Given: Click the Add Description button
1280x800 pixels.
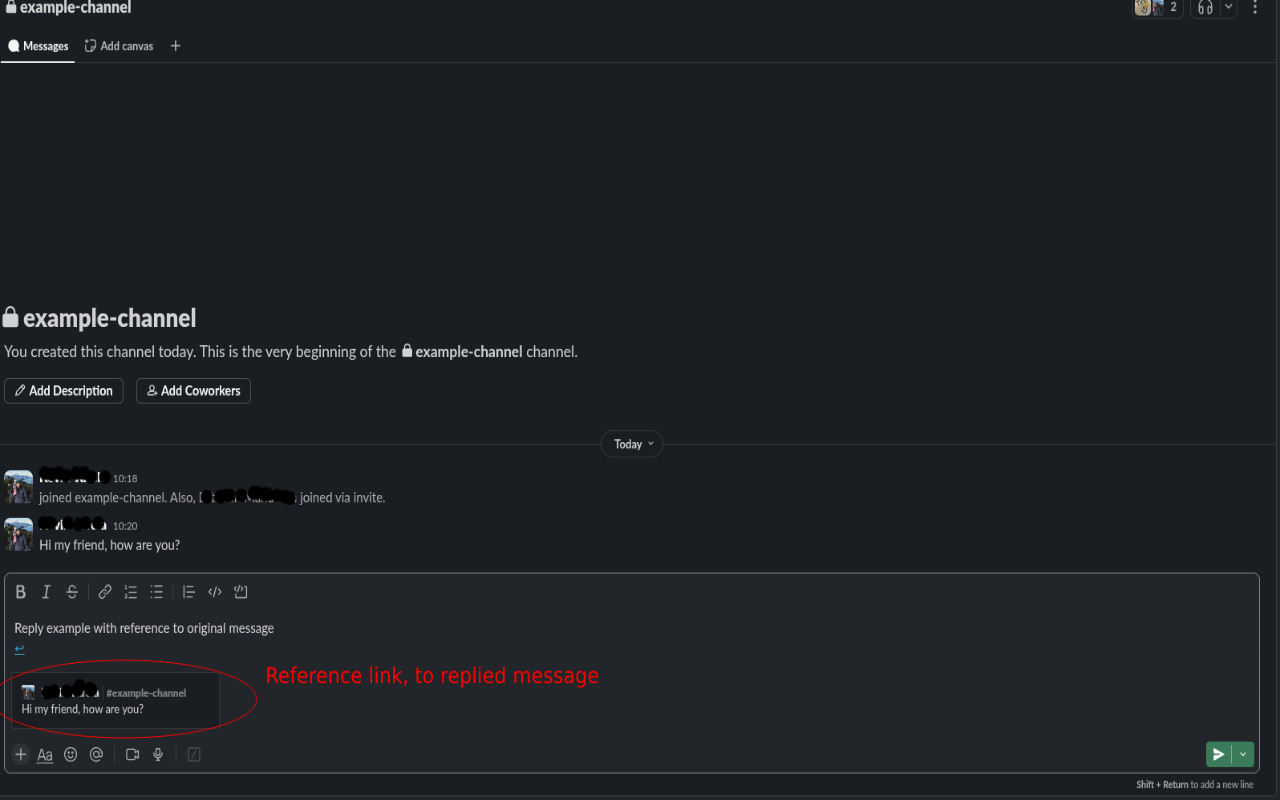Looking at the screenshot, I should pyautogui.click(x=64, y=391).
